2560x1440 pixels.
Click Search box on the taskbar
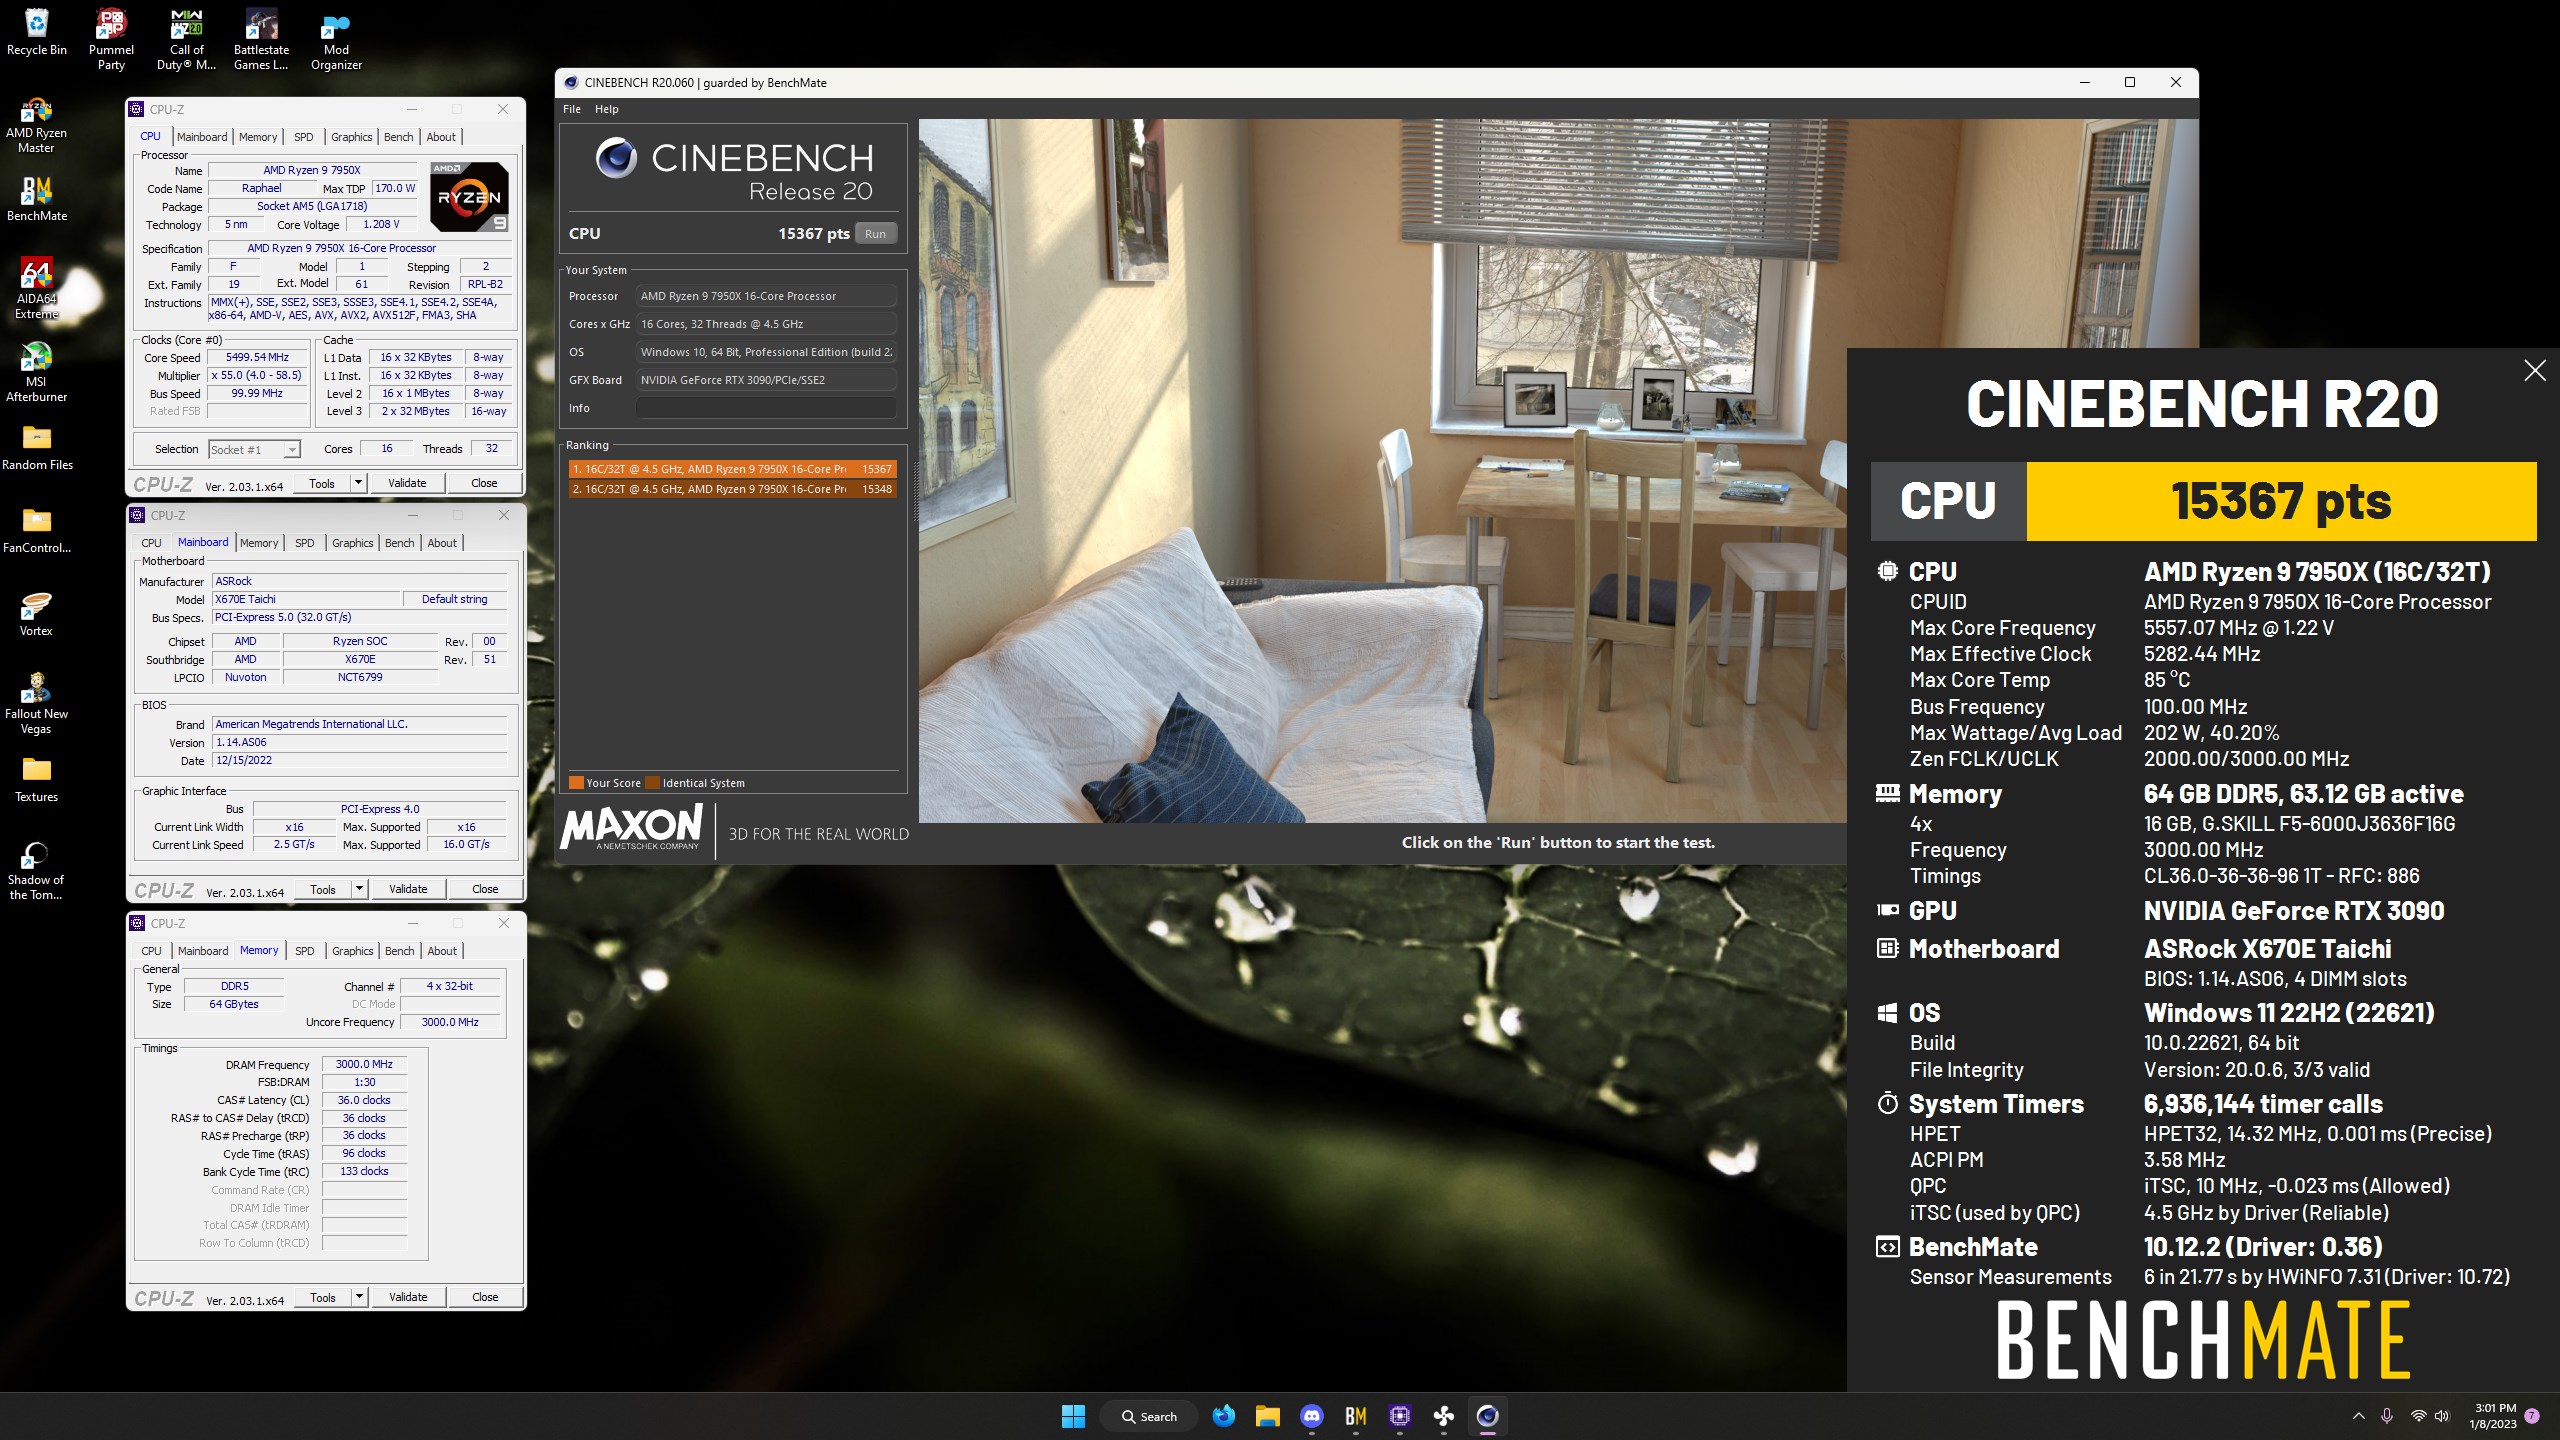pos(1149,1416)
